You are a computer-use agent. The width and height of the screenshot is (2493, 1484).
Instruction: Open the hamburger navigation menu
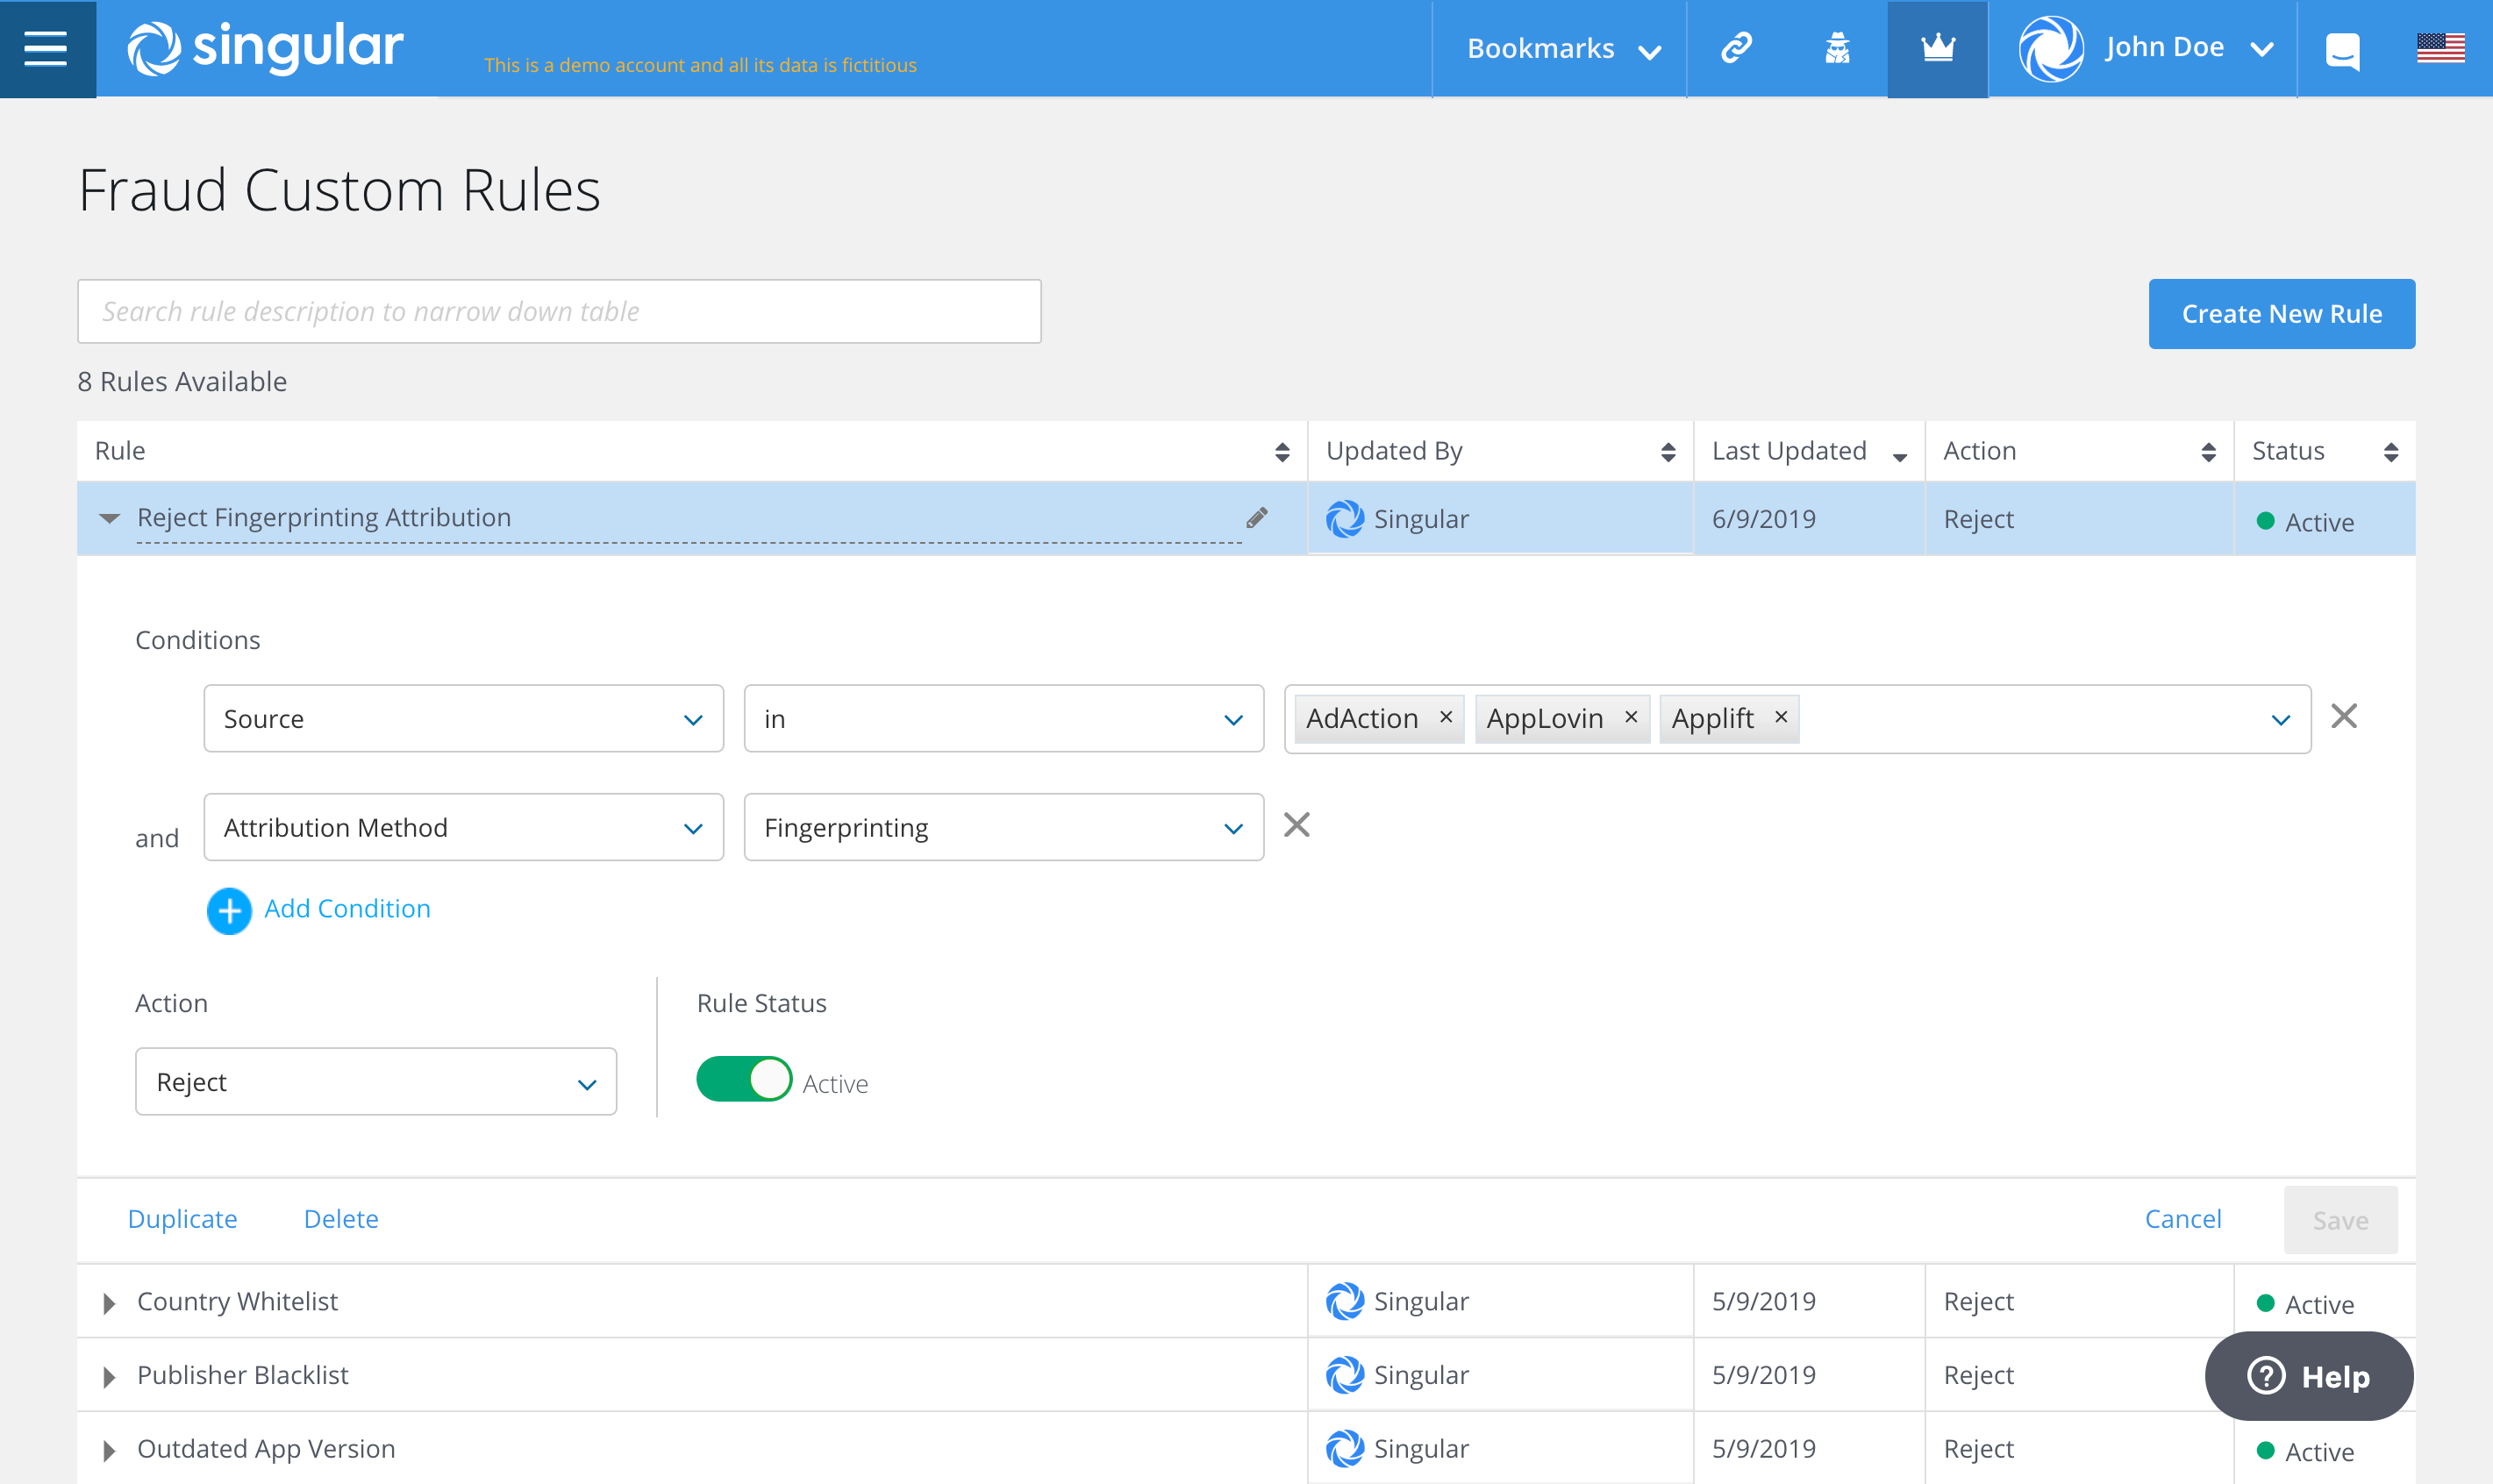pyautogui.click(x=46, y=48)
